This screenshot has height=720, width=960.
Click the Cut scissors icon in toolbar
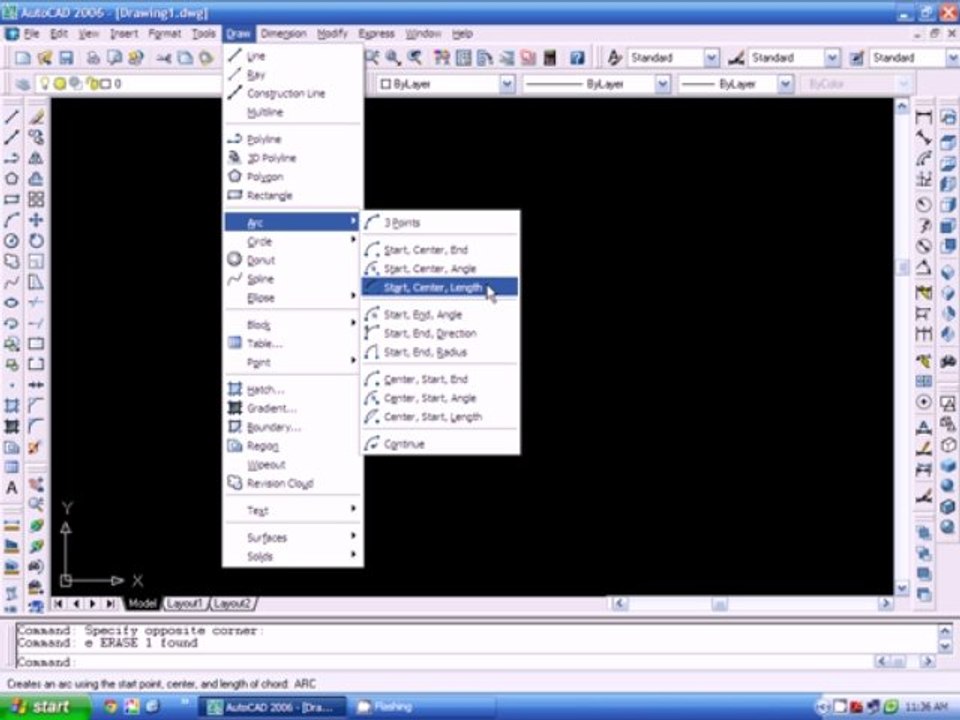point(163,58)
